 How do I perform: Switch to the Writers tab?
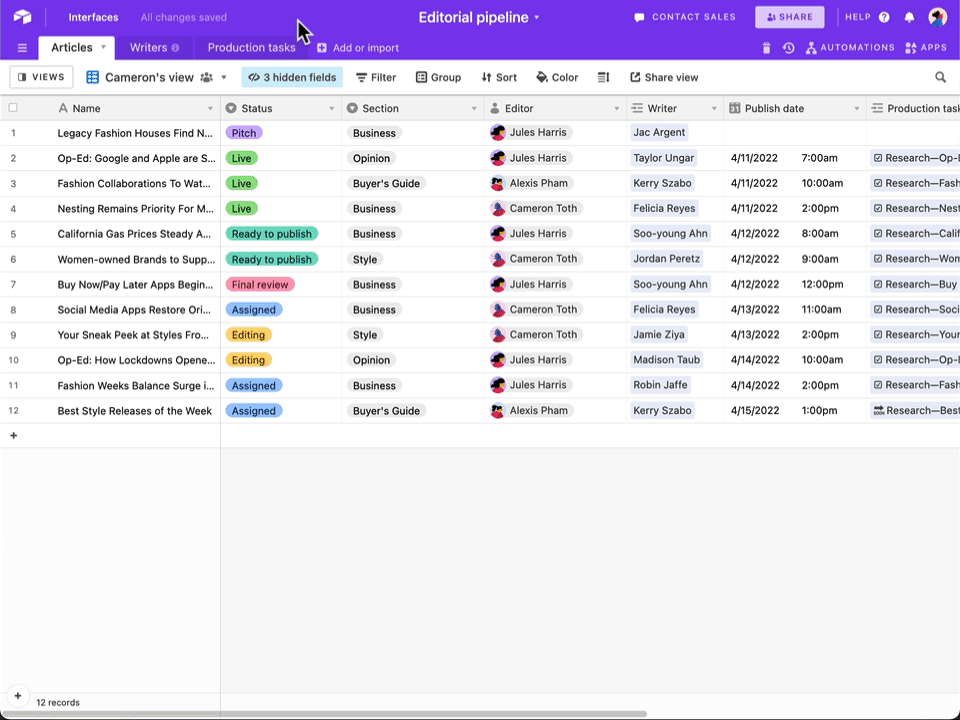coord(154,48)
